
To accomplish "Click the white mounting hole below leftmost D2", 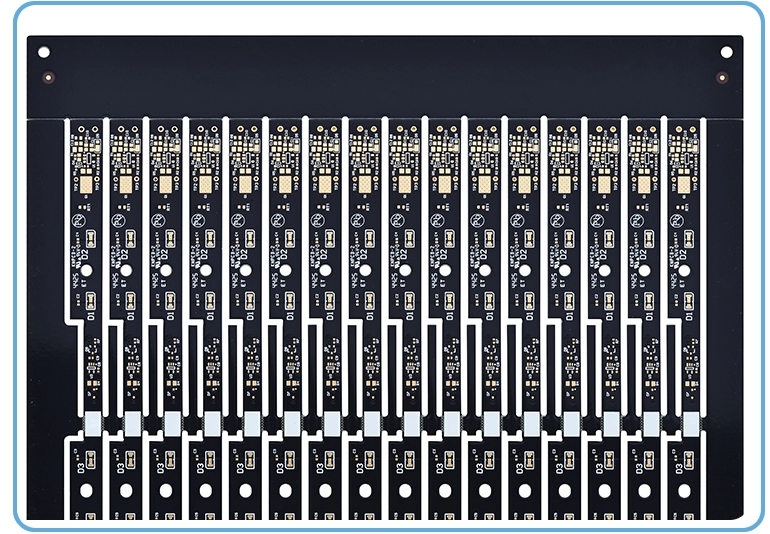I will tap(86, 270).
